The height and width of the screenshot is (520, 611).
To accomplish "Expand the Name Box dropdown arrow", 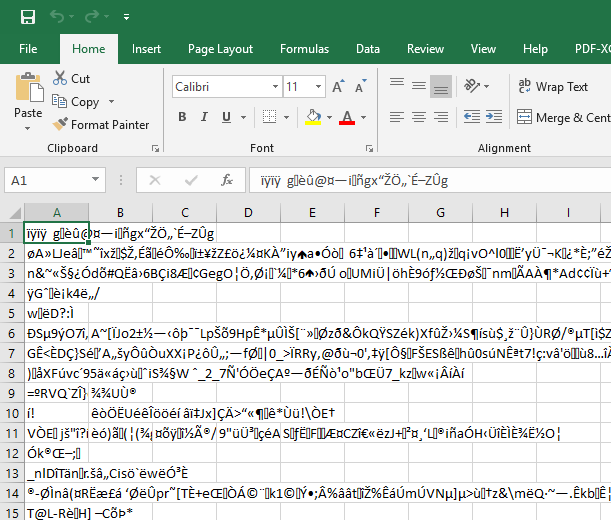I will [102, 181].
